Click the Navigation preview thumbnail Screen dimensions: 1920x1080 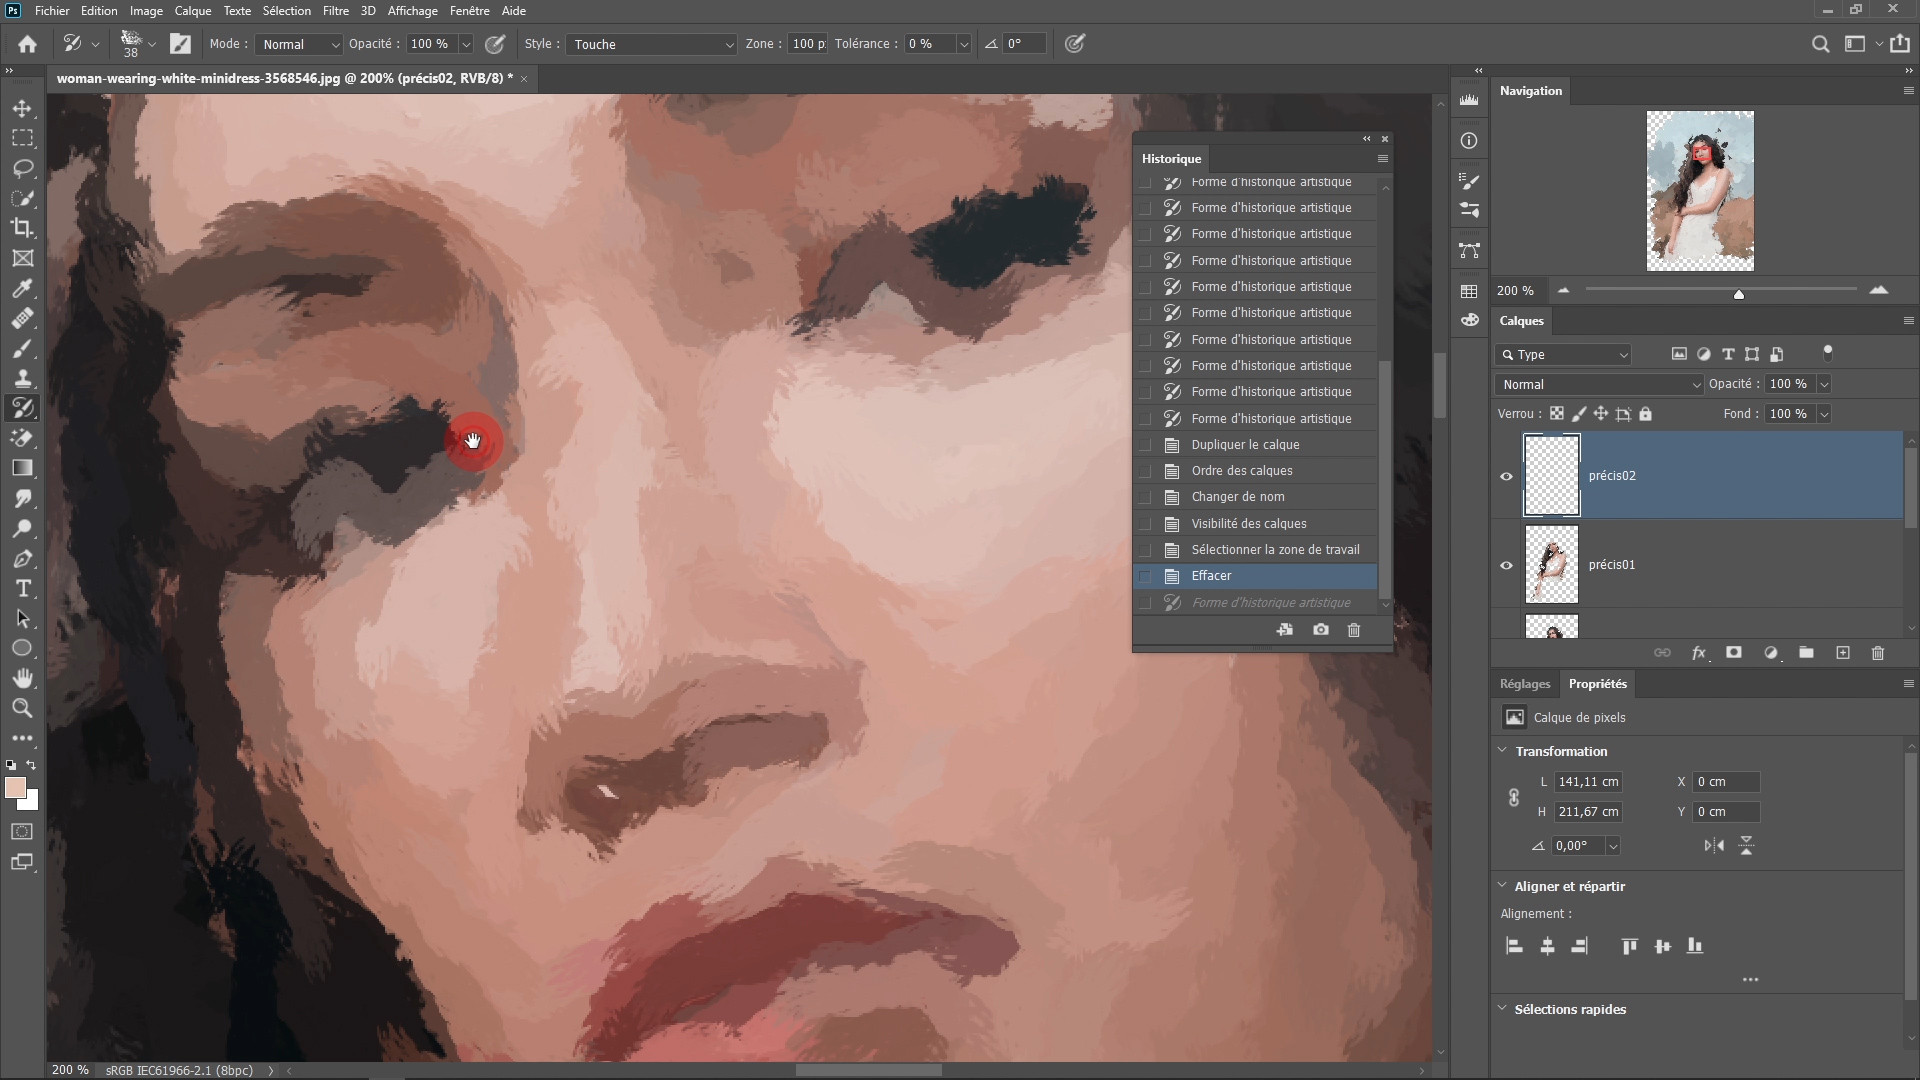click(1700, 191)
